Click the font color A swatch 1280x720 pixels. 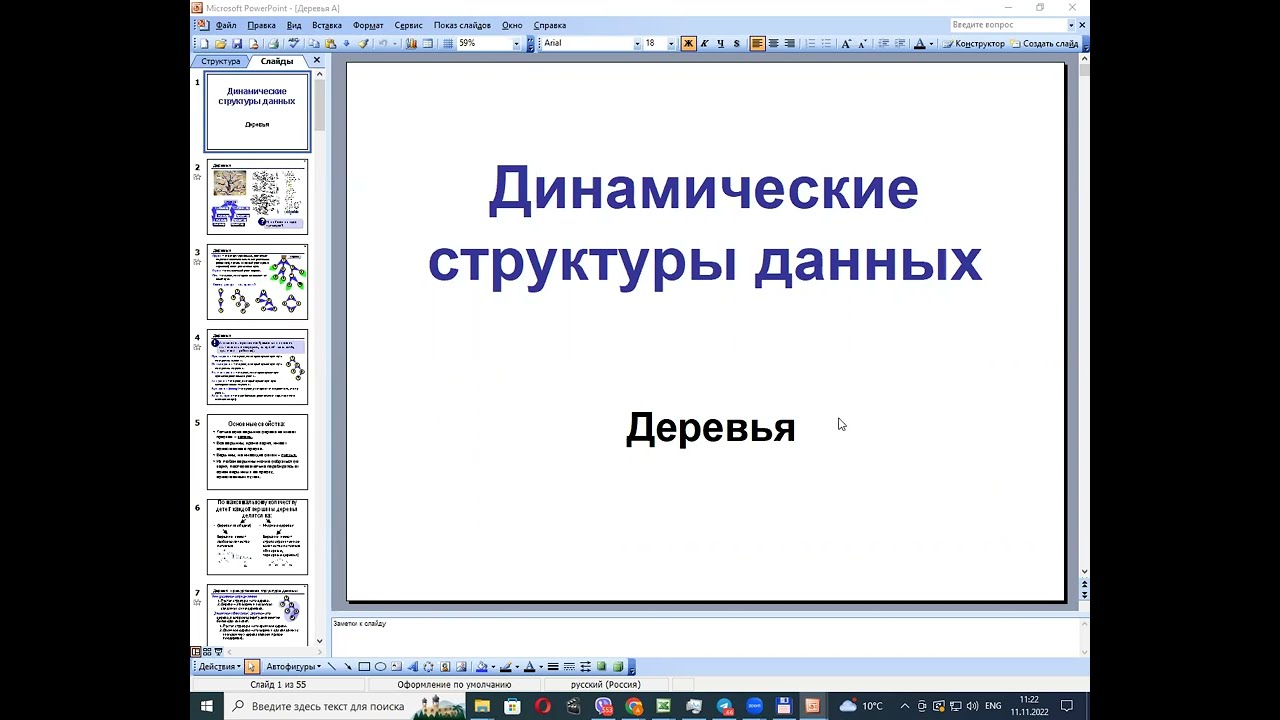[529, 666]
